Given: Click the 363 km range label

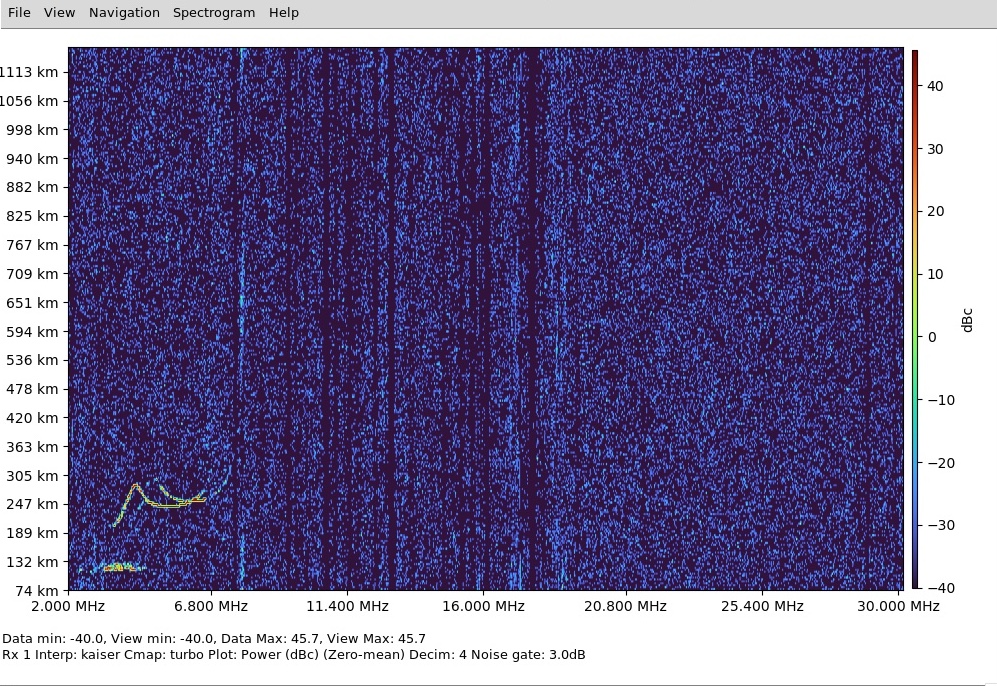Looking at the screenshot, I should pyautogui.click(x=32, y=447).
